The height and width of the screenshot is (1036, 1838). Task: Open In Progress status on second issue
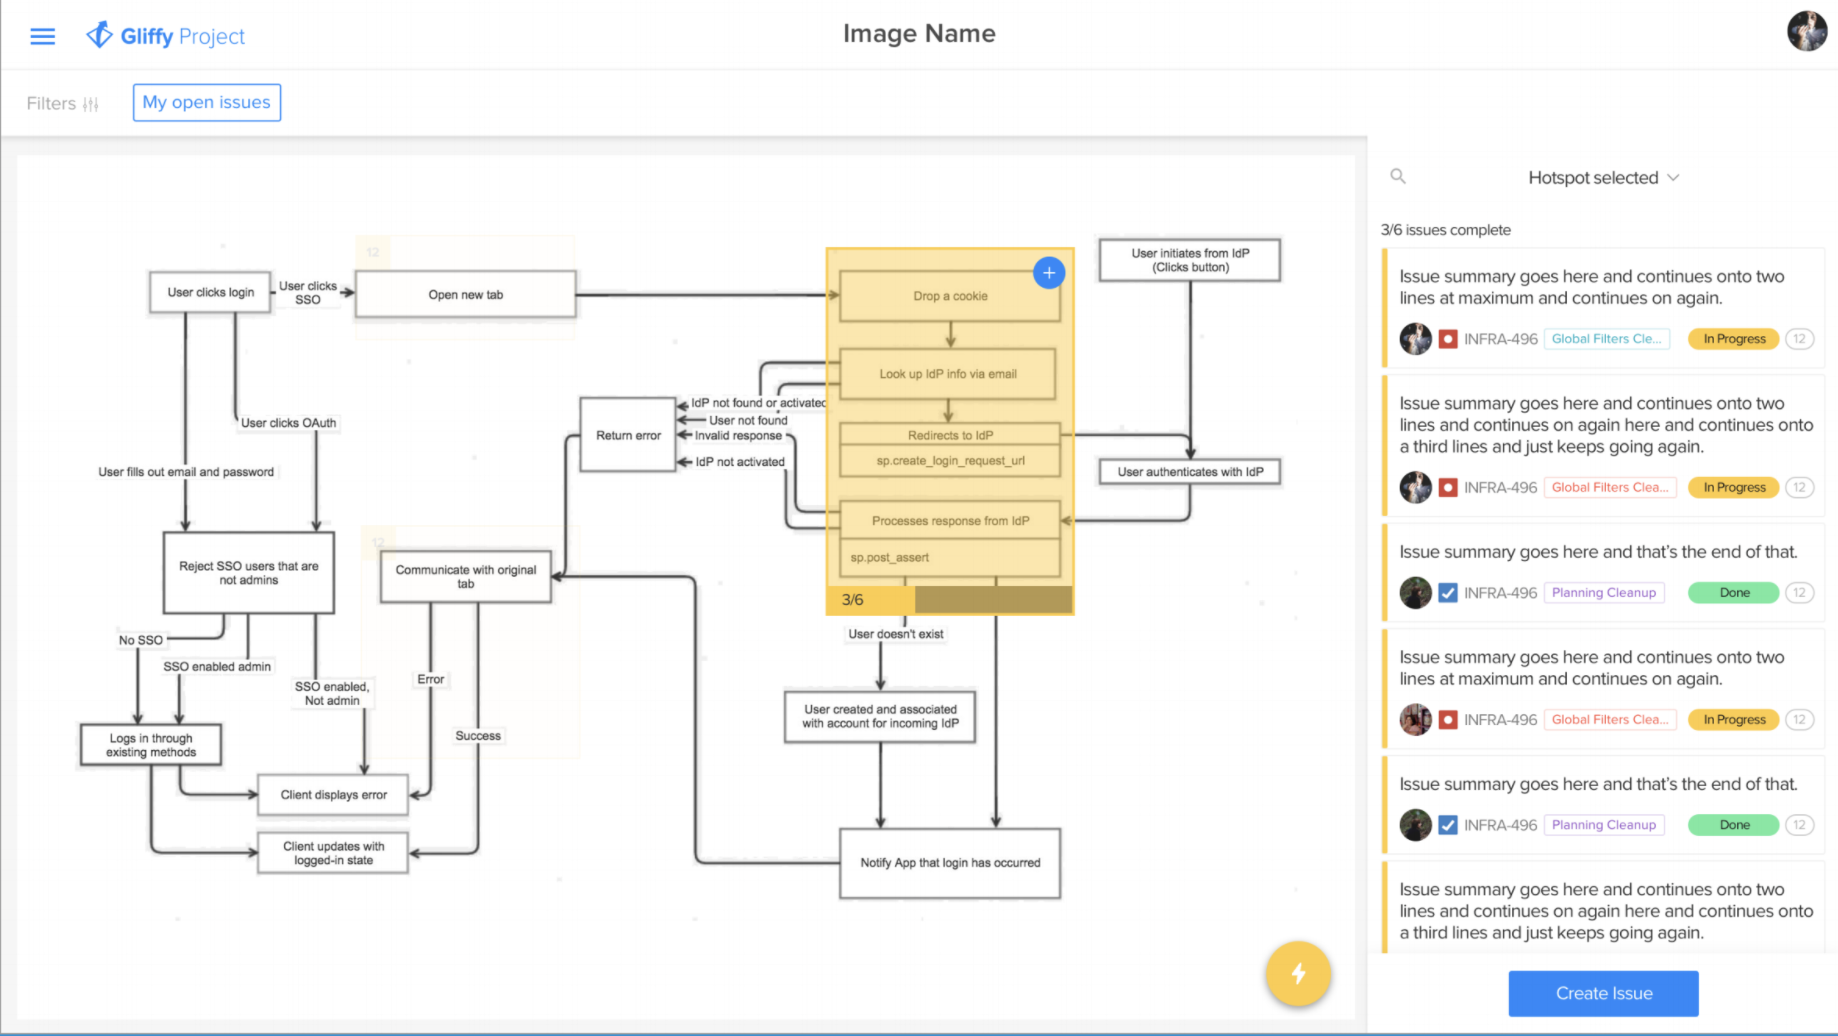point(1734,487)
